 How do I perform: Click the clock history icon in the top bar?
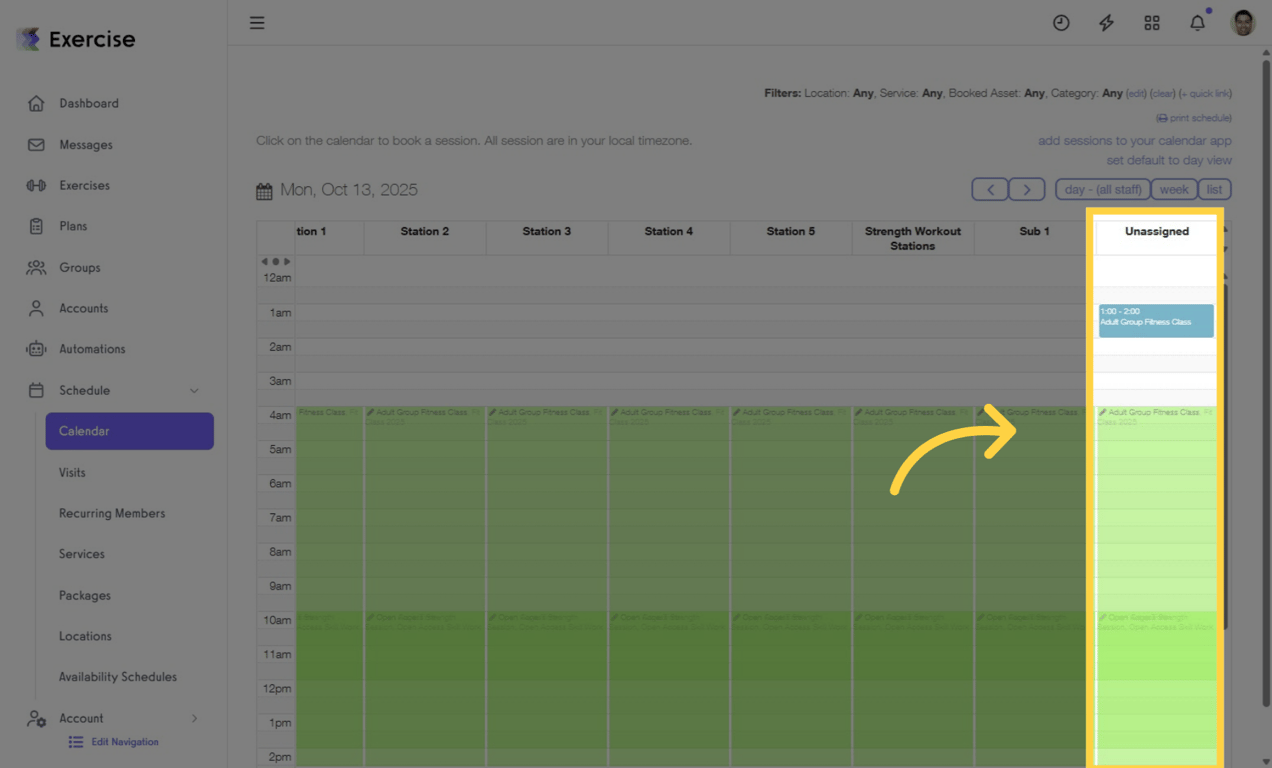click(1061, 22)
